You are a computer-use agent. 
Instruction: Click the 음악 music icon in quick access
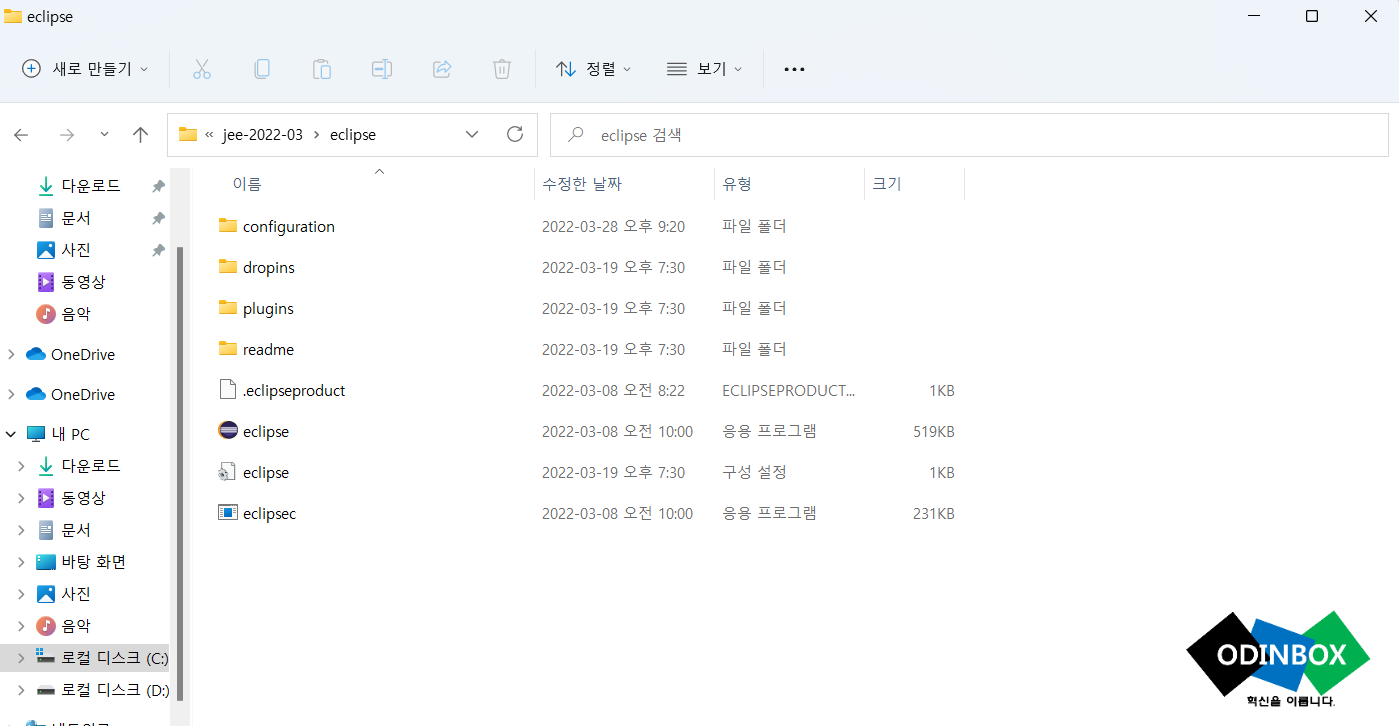pos(46,314)
